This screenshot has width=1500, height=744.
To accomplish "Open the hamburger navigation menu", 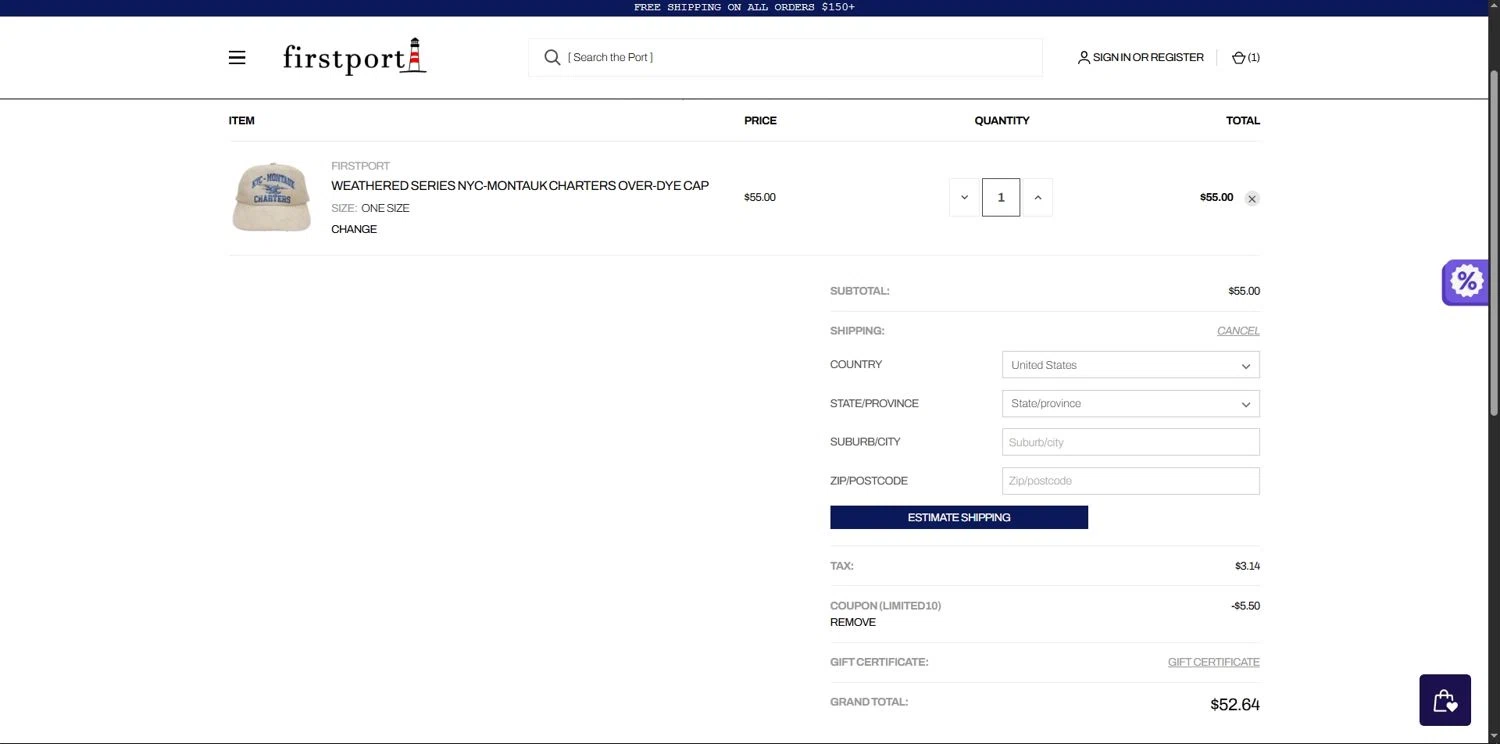I will point(237,57).
